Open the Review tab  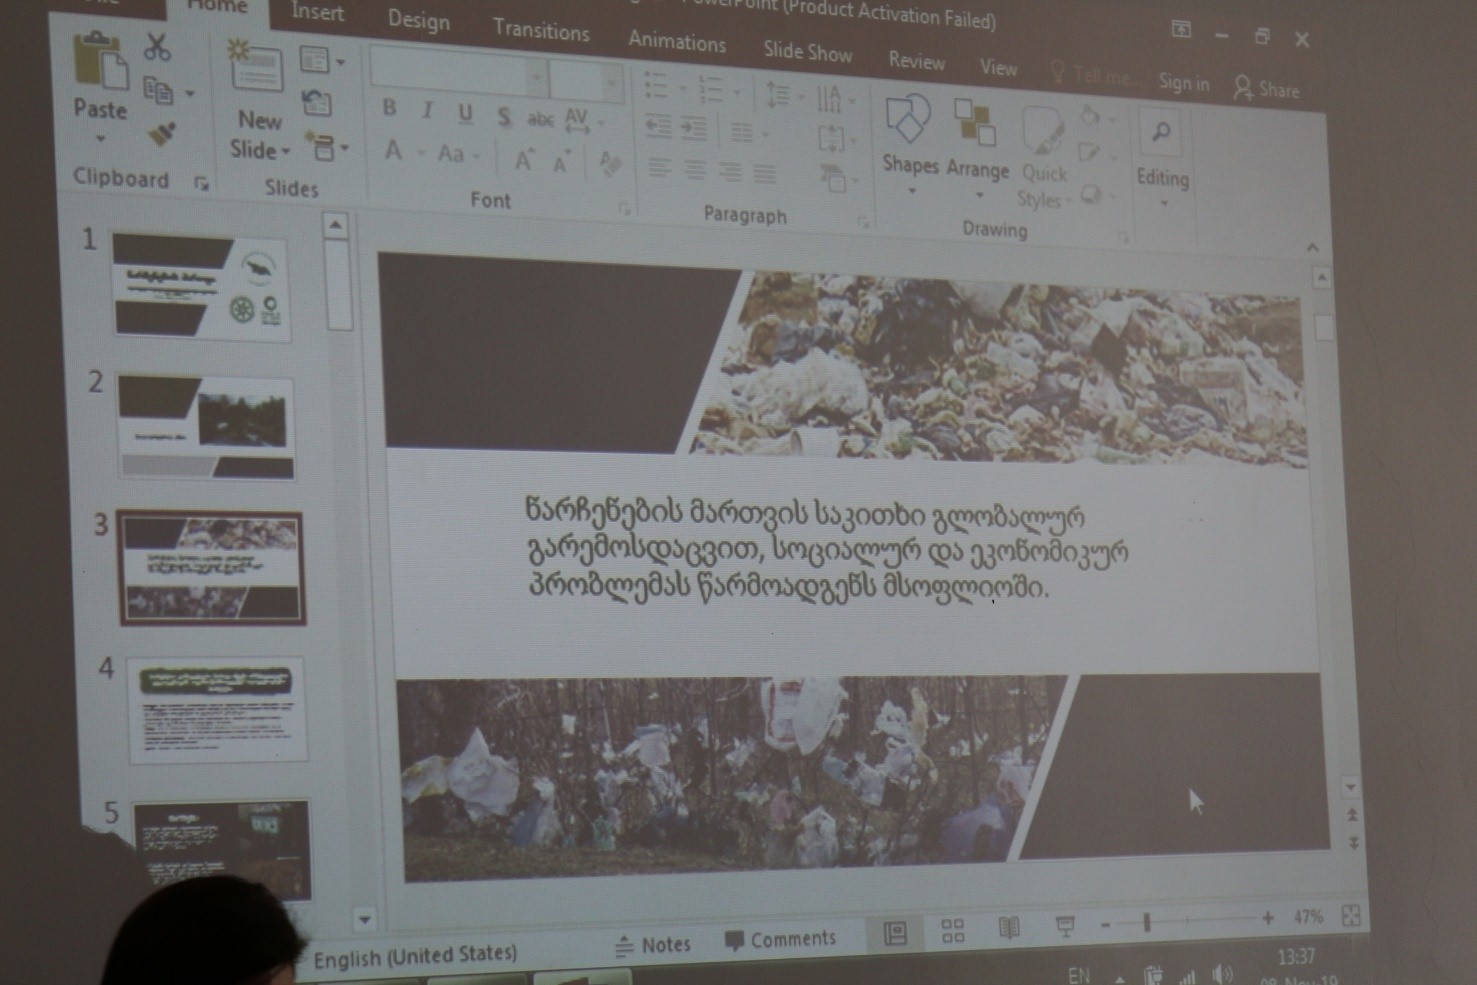(916, 61)
